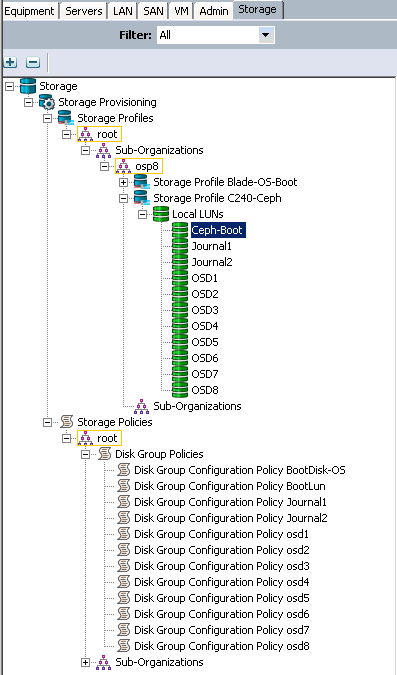Select the OSD2 LUN

click(x=205, y=294)
